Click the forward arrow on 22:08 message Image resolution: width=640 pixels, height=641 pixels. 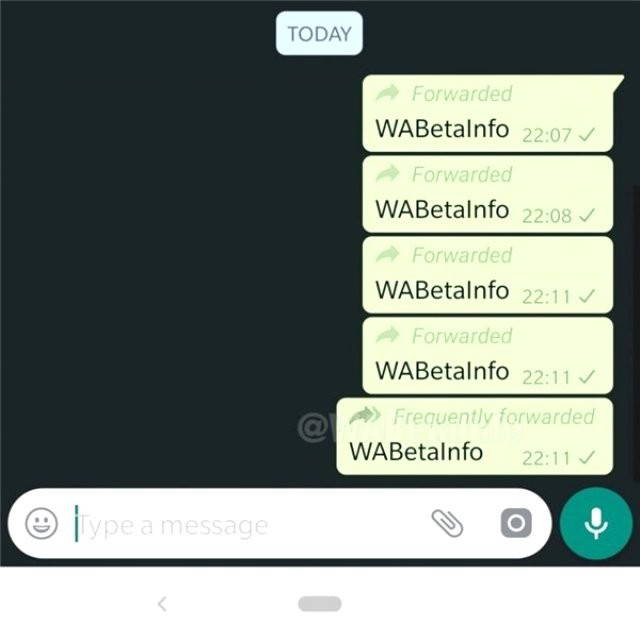click(x=387, y=174)
